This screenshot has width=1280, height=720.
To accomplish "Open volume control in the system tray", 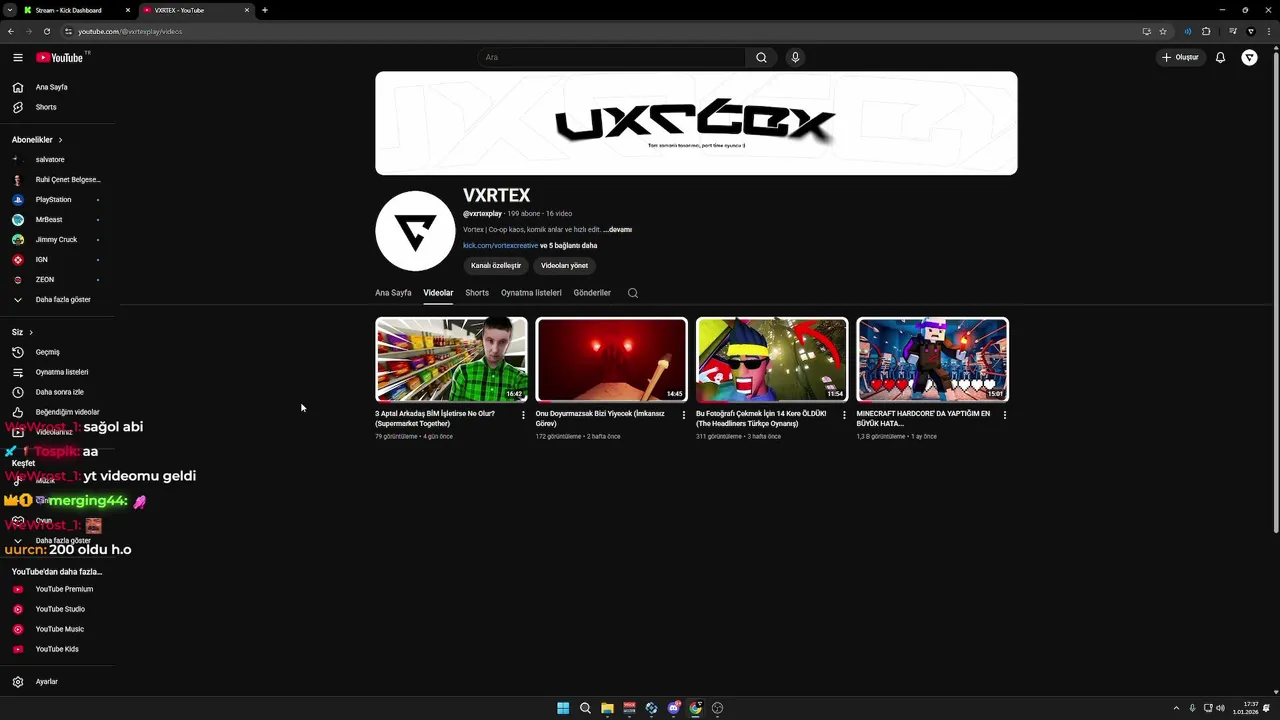I will pos(1220,708).
